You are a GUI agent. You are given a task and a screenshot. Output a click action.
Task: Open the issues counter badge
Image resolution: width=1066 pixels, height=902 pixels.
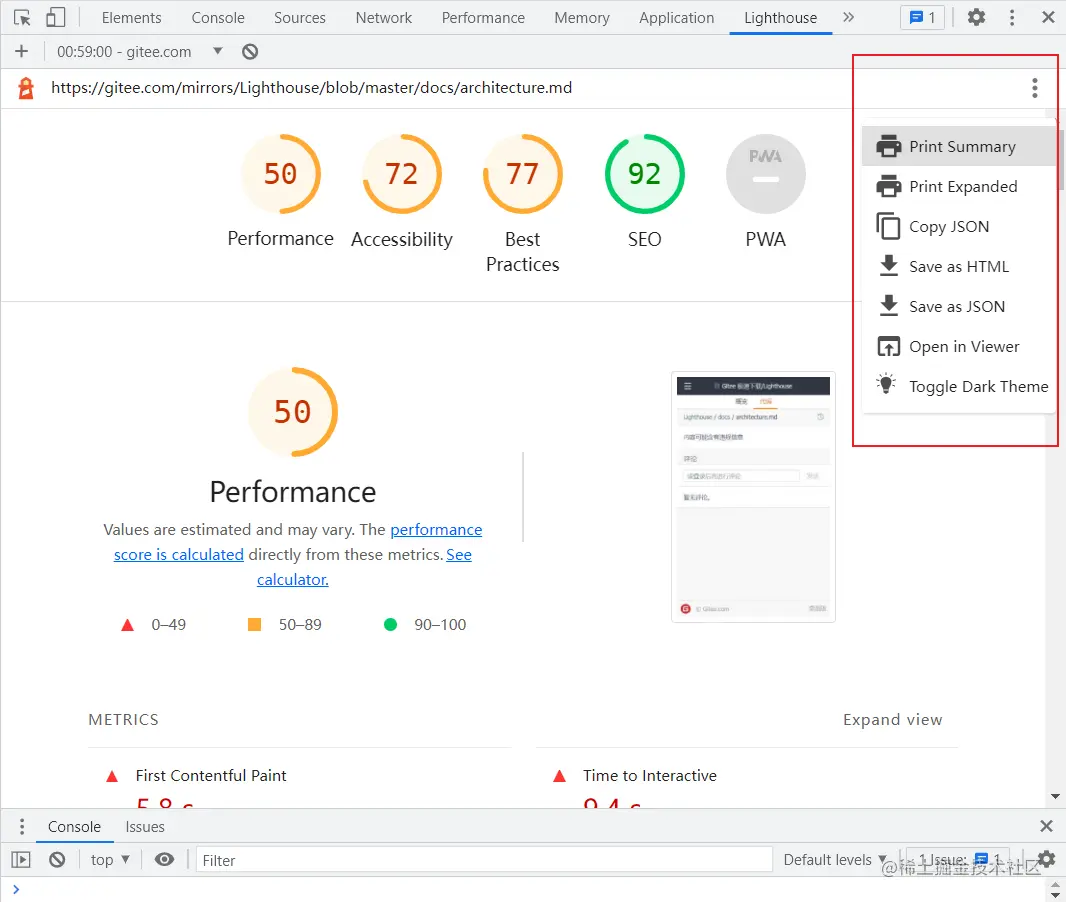pos(923,18)
